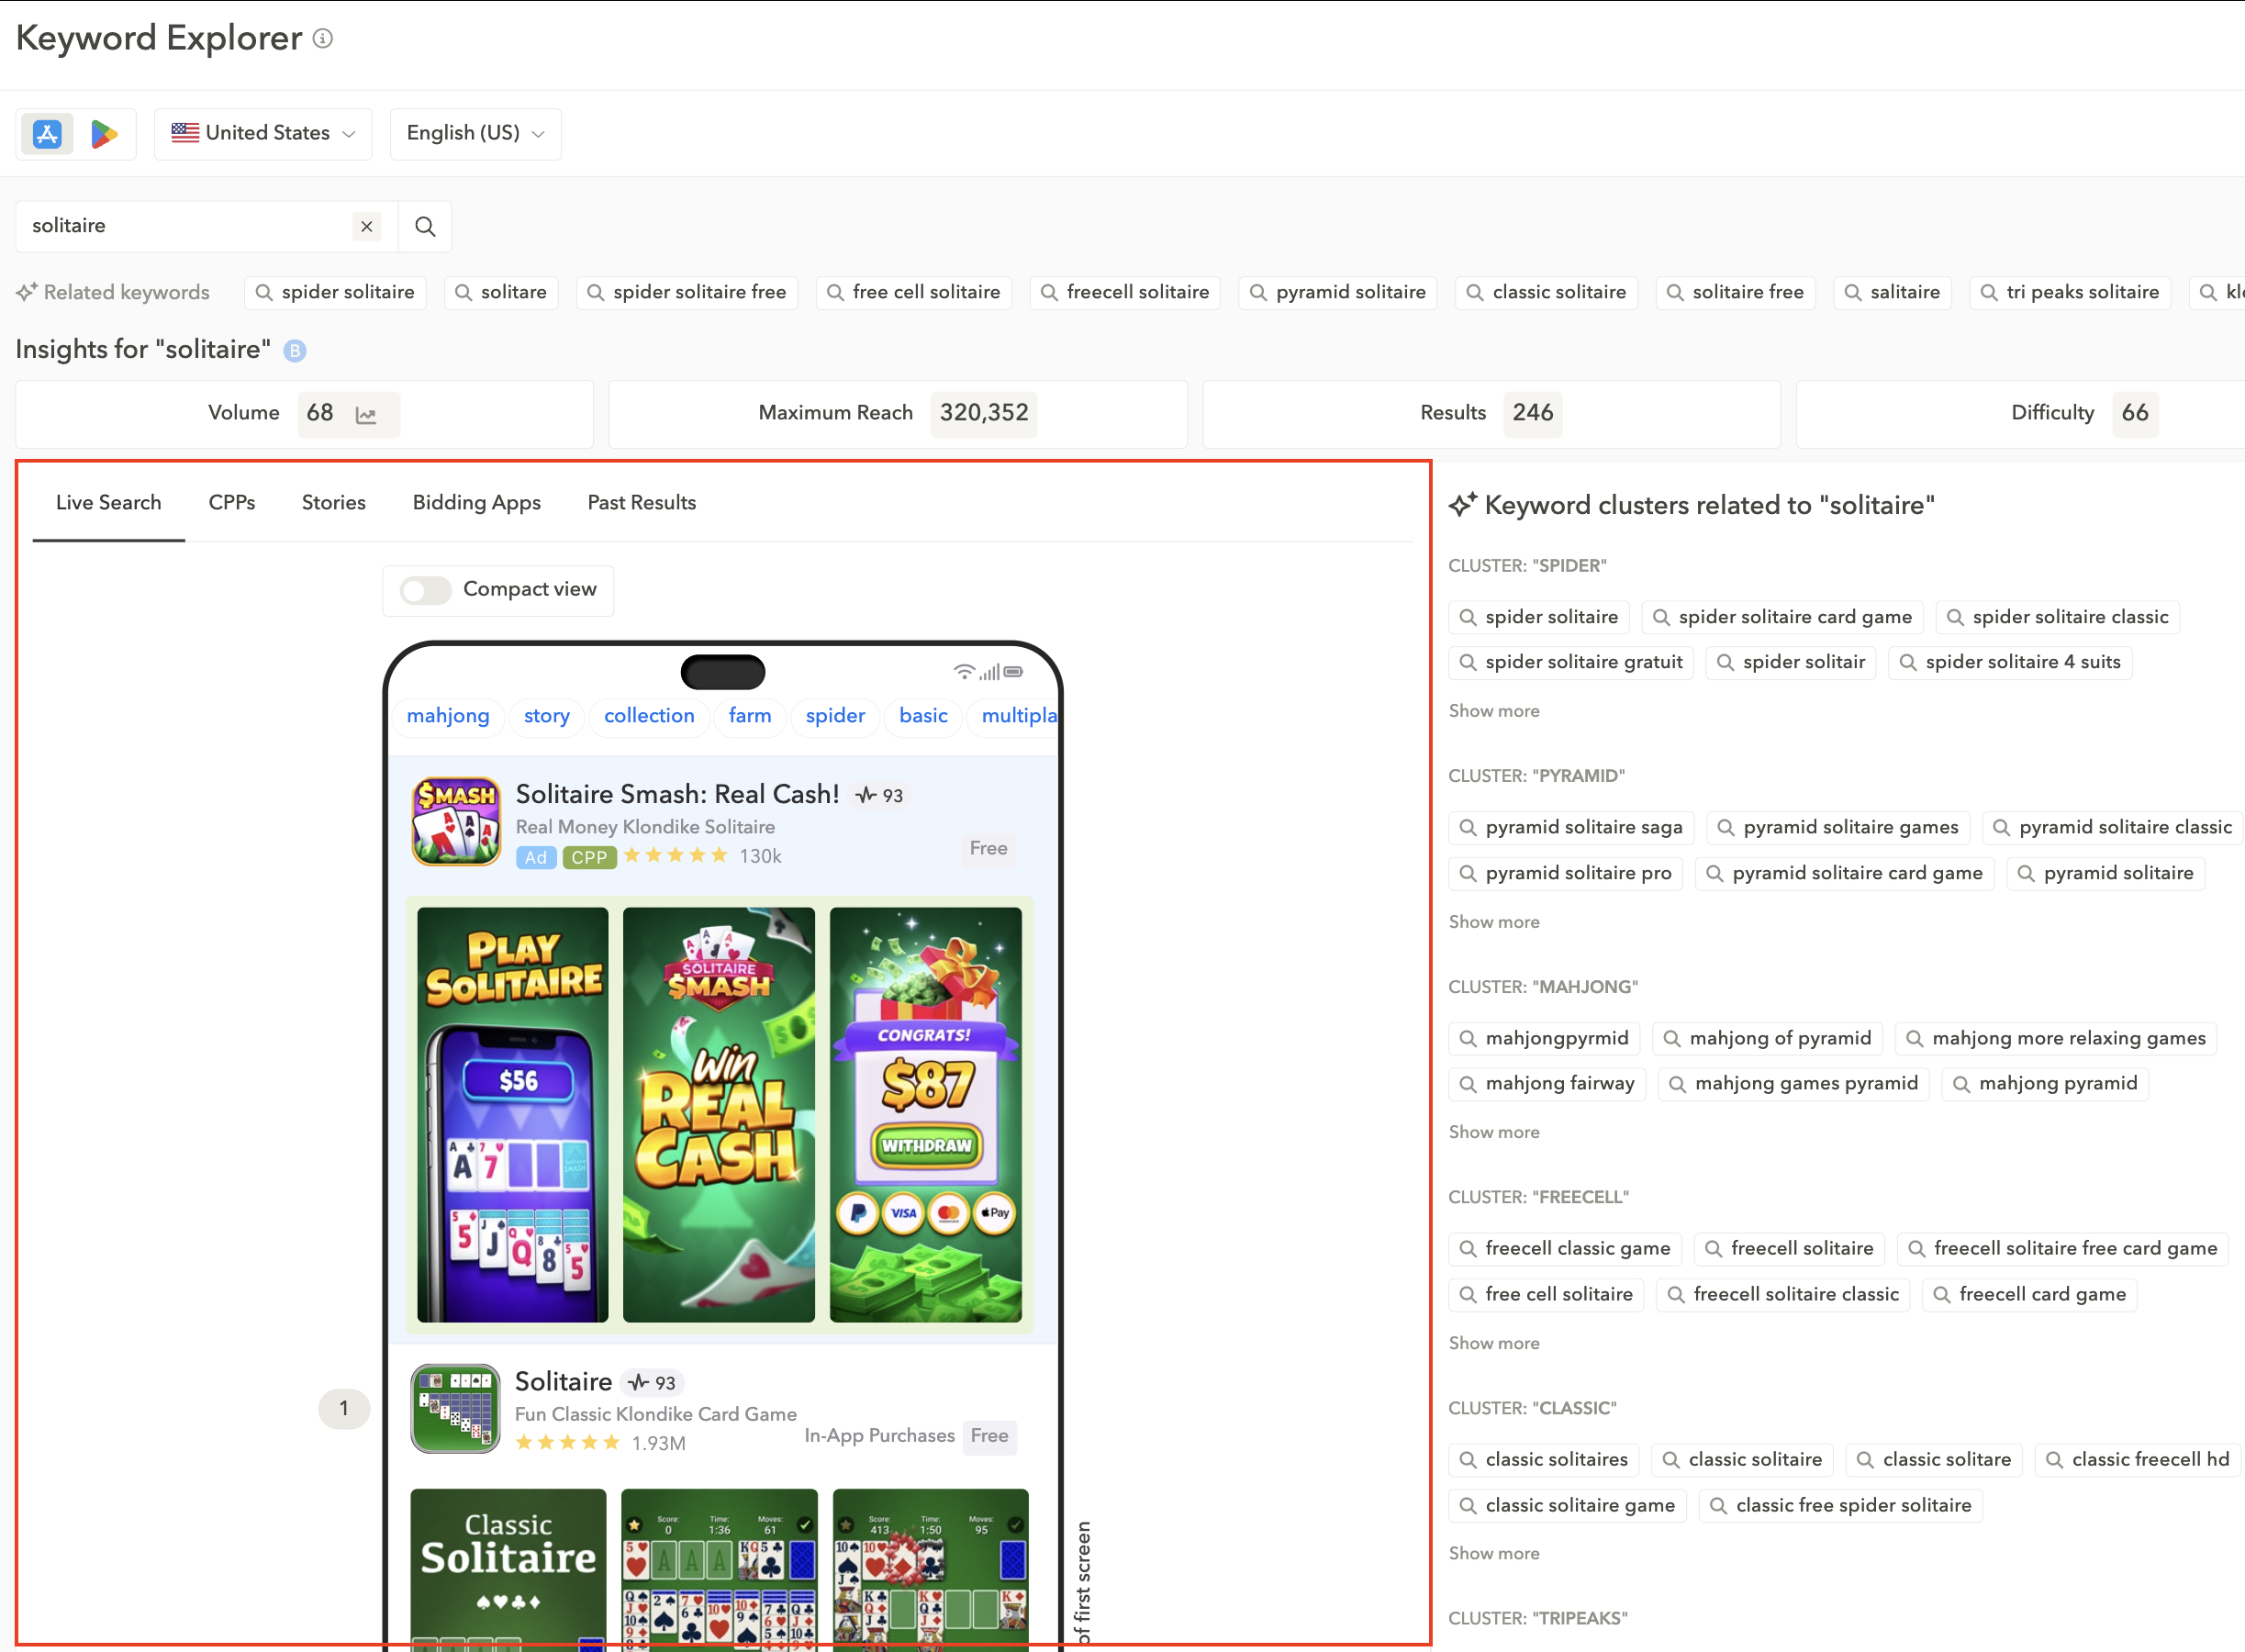This screenshot has width=2245, height=1652.
Task: Select related keyword classic solitaire
Action: click(1546, 293)
